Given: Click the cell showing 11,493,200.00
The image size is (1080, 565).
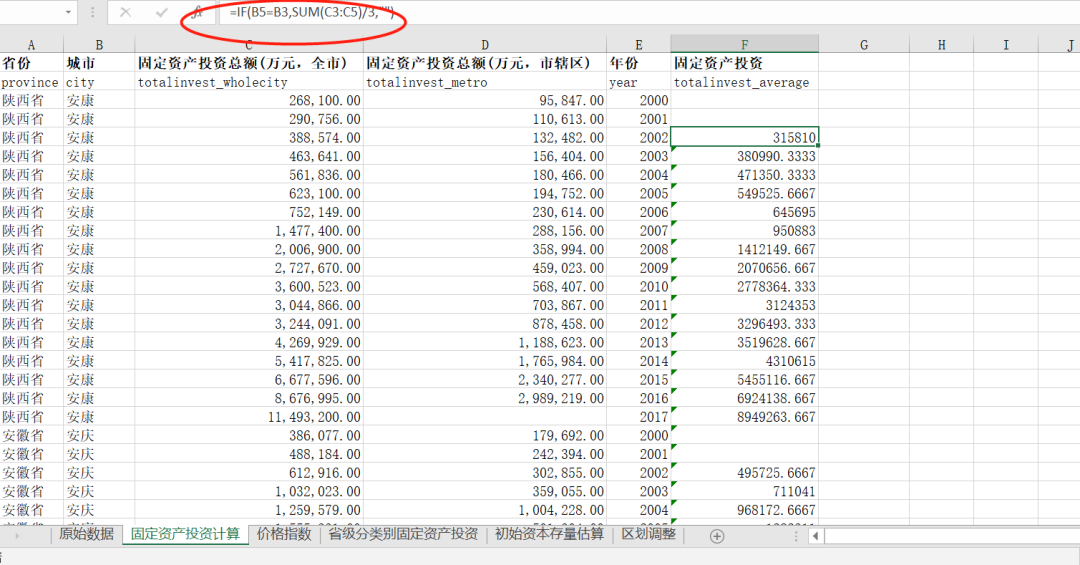Looking at the screenshot, I should pyautogui.click(x=249, y=417).
